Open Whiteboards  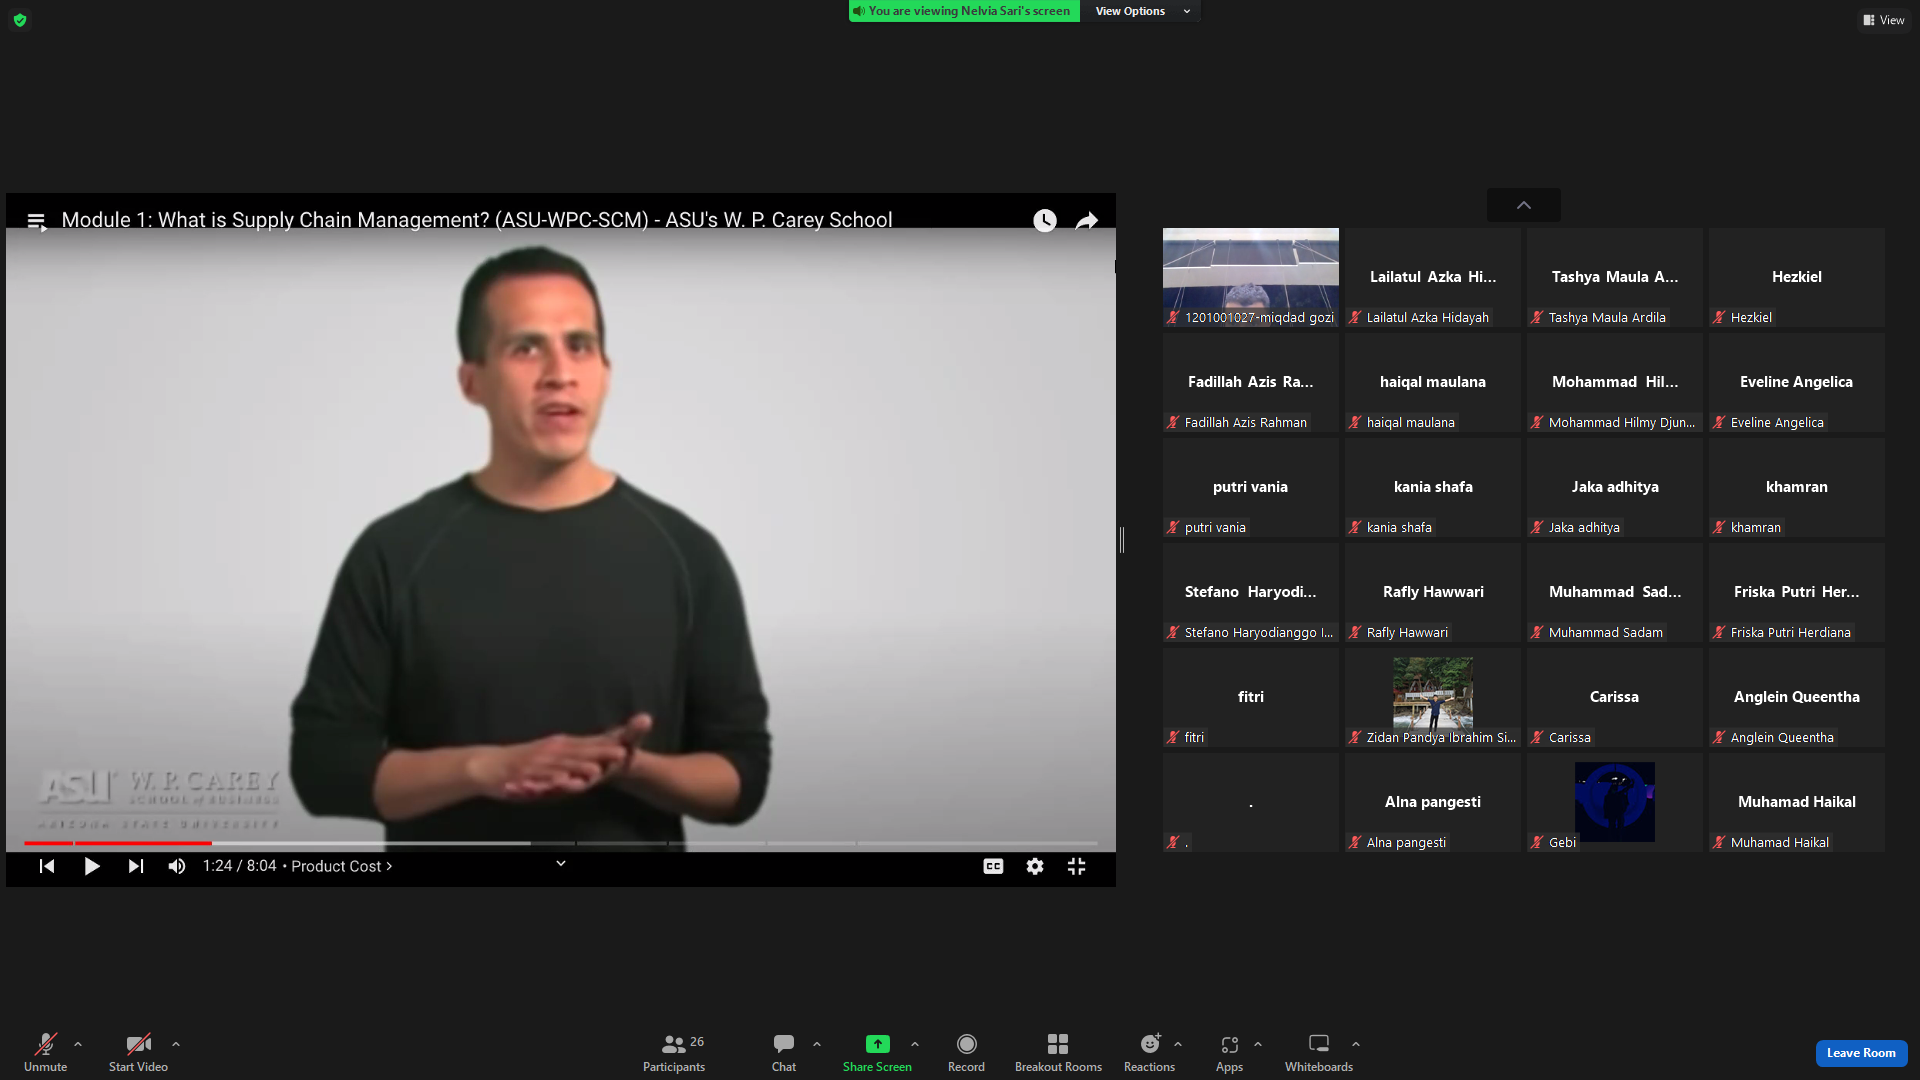(x=1319, y=1052)
